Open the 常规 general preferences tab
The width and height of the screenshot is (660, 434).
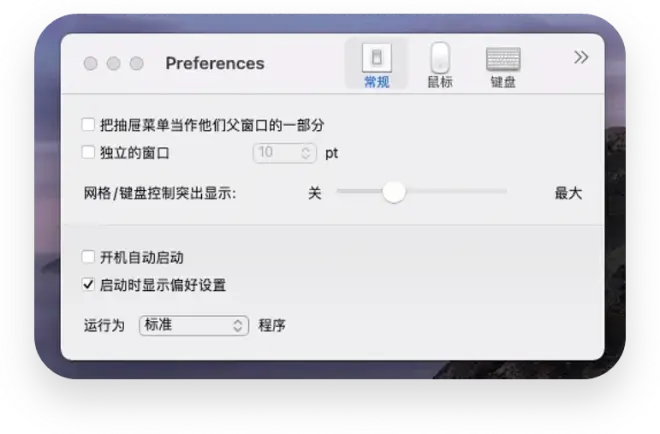376,65
